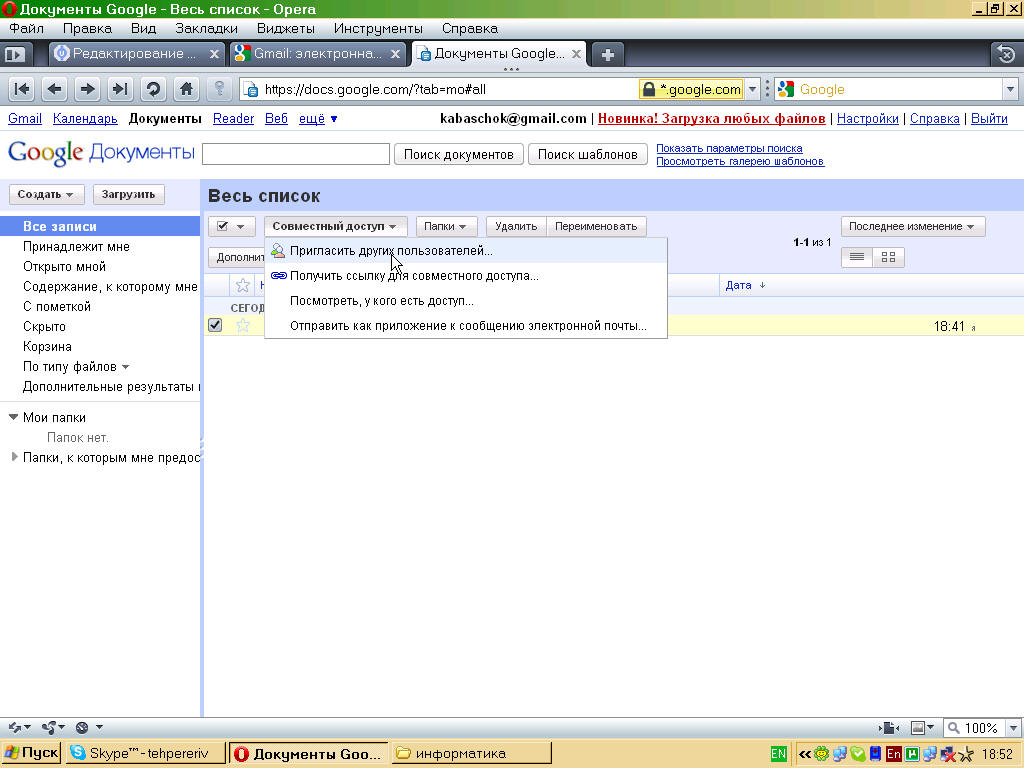Collapse the Мои папки tree
The image size is (1024, 768).
13,417
